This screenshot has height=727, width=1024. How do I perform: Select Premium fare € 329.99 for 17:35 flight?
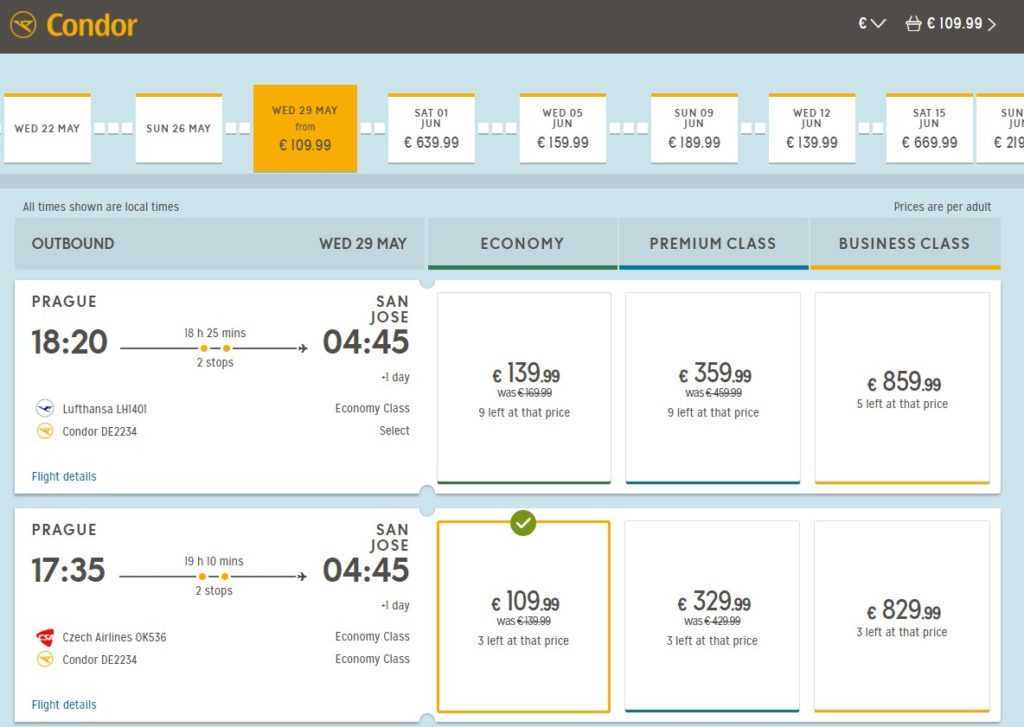click(712, 617)
